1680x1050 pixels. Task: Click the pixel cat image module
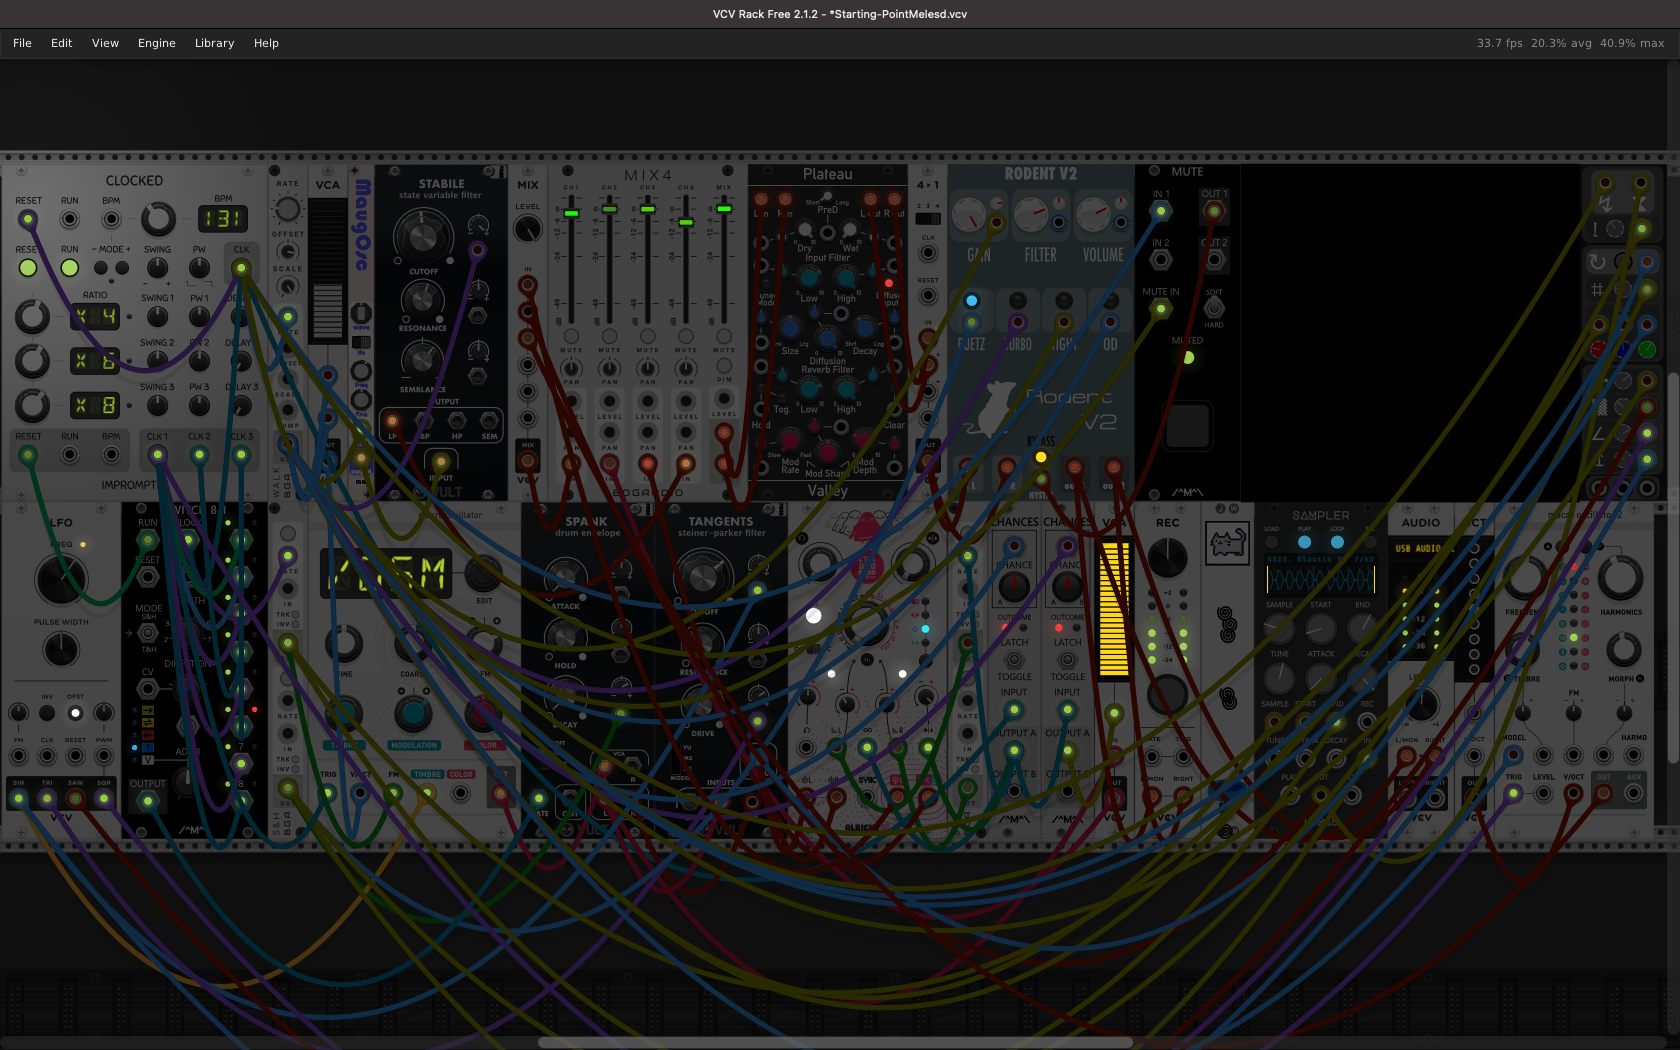pyautogui.click(x=1227, y=543)
